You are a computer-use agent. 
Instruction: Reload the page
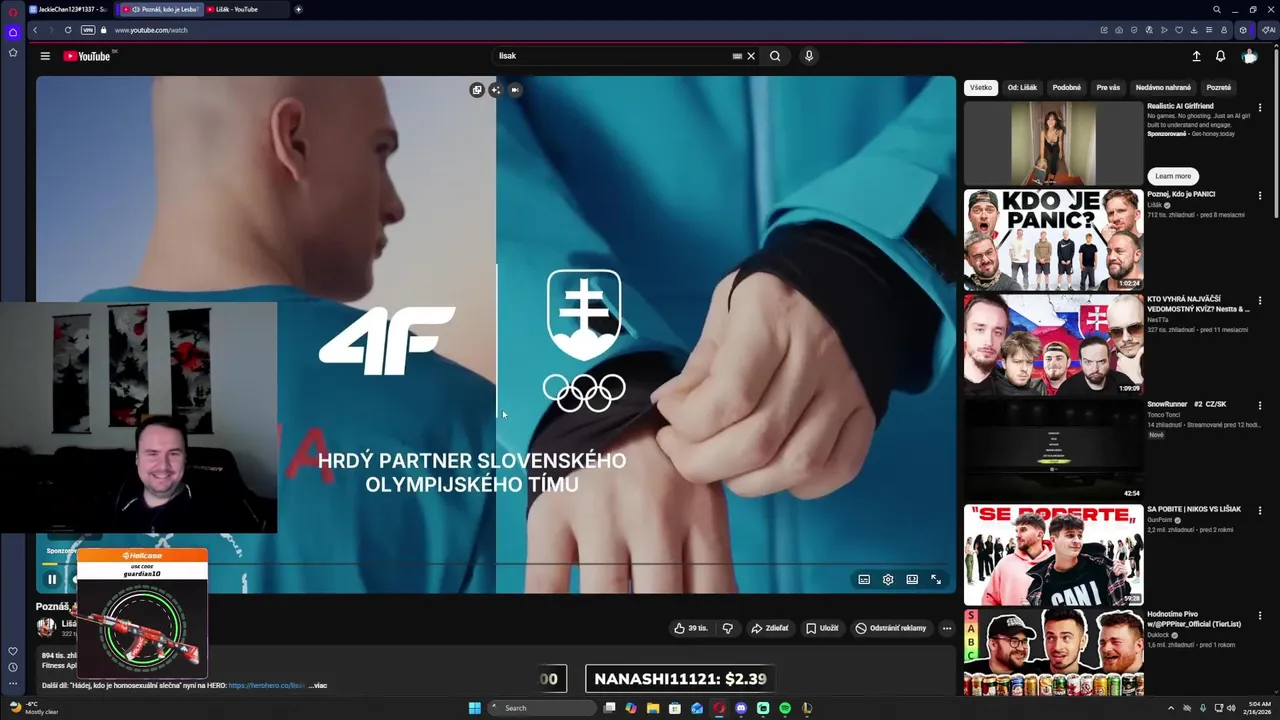[x=68, y=30]
